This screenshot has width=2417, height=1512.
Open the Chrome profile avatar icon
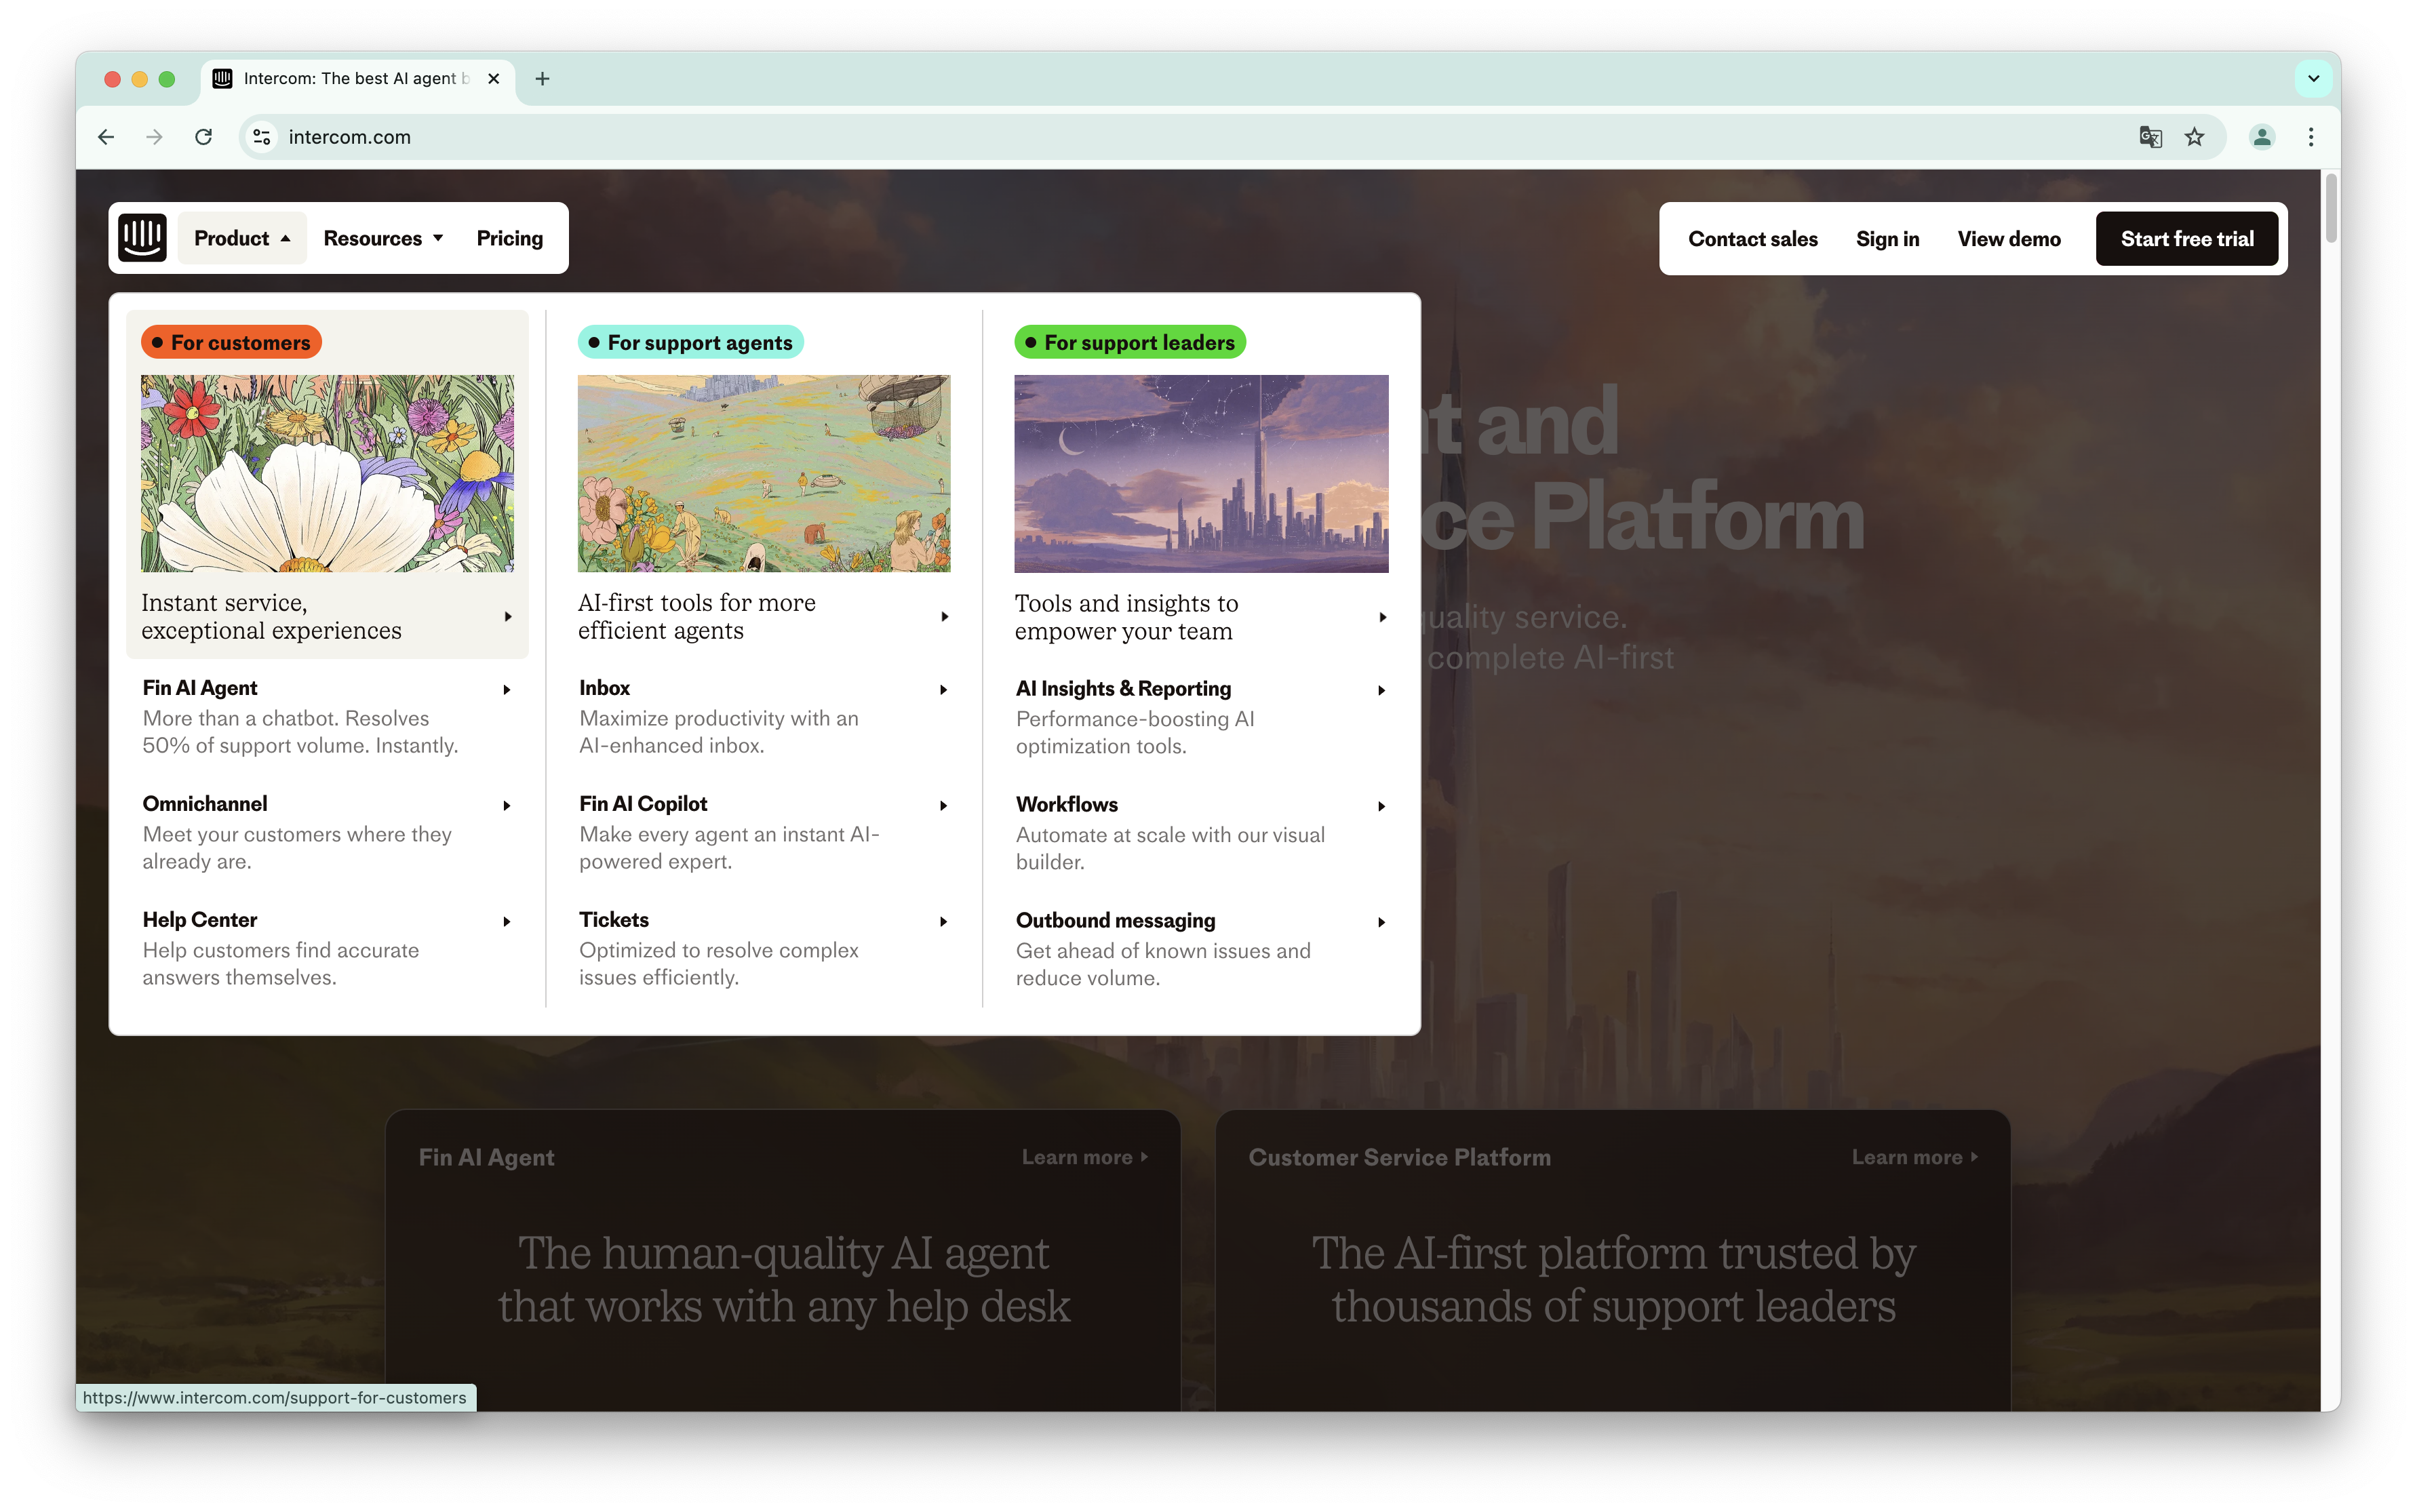pyautogui.click(x=2262, y=137)
